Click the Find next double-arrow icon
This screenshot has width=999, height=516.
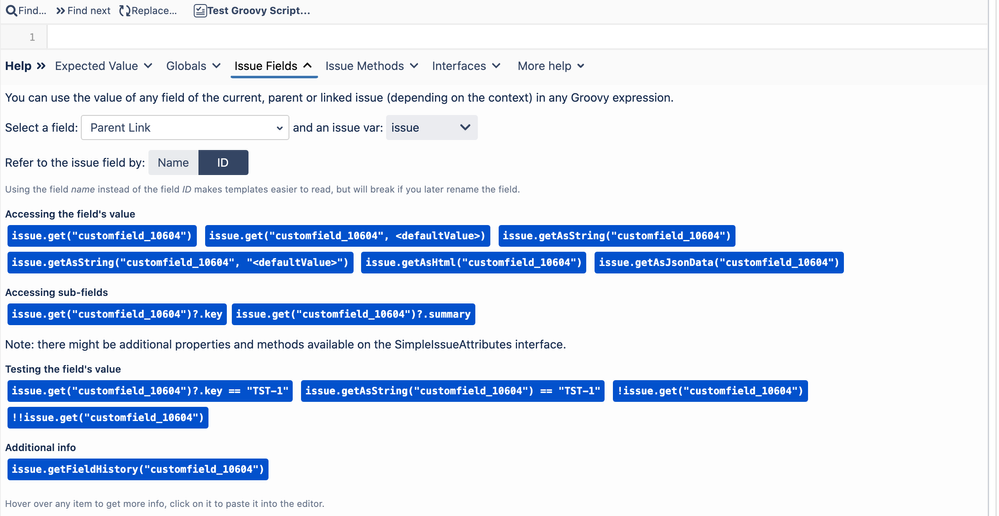point(61,11)
